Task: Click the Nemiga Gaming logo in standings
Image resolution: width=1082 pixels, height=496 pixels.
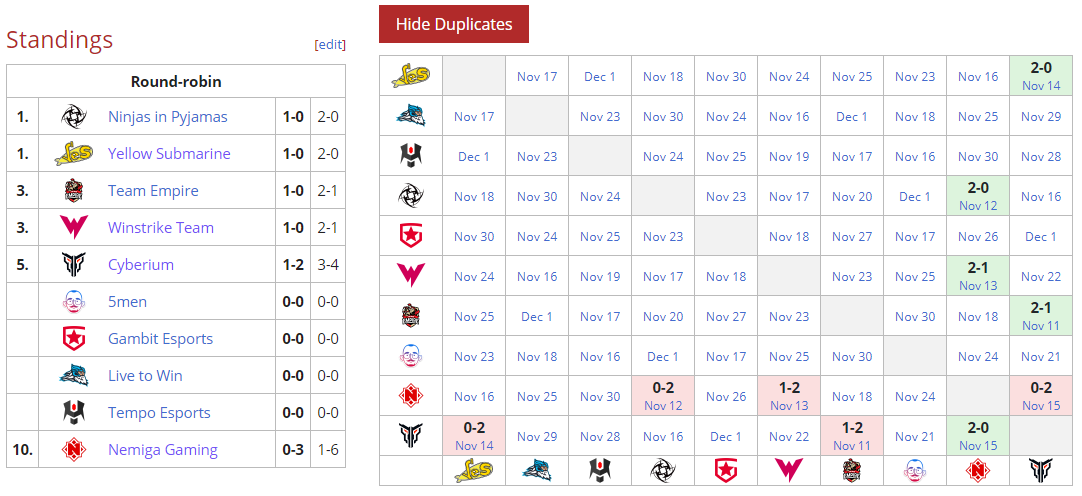Action: (x=74, y=450)
